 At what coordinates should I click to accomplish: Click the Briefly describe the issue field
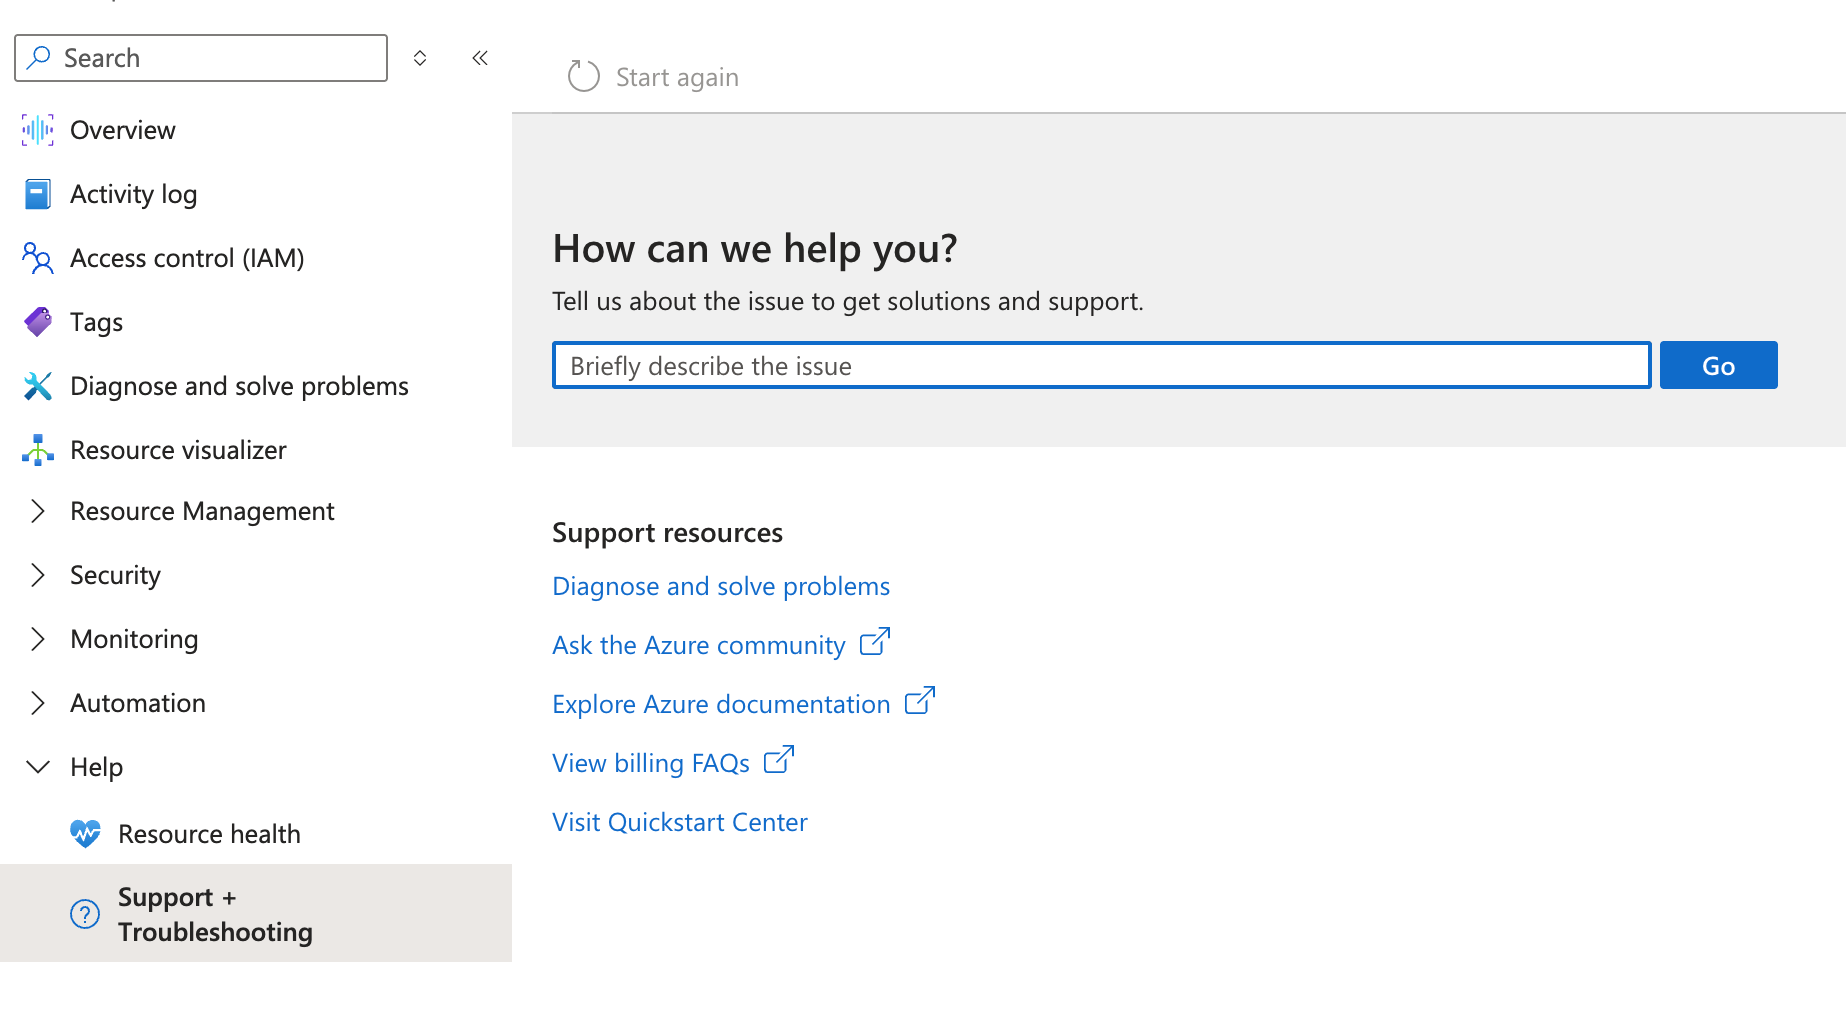click(1100, 365)
